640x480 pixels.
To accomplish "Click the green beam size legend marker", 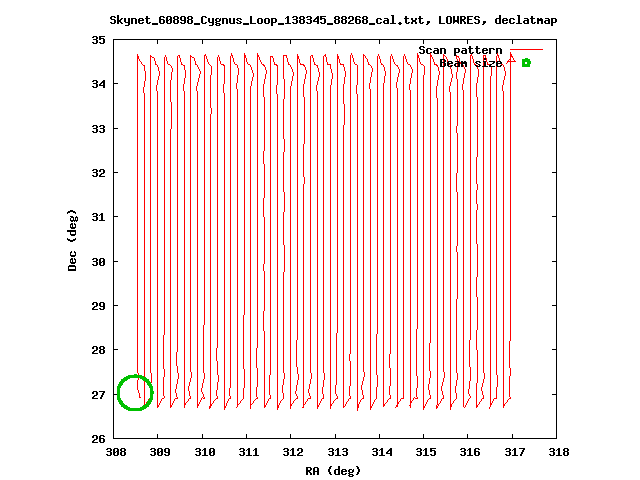I will 526,63.
